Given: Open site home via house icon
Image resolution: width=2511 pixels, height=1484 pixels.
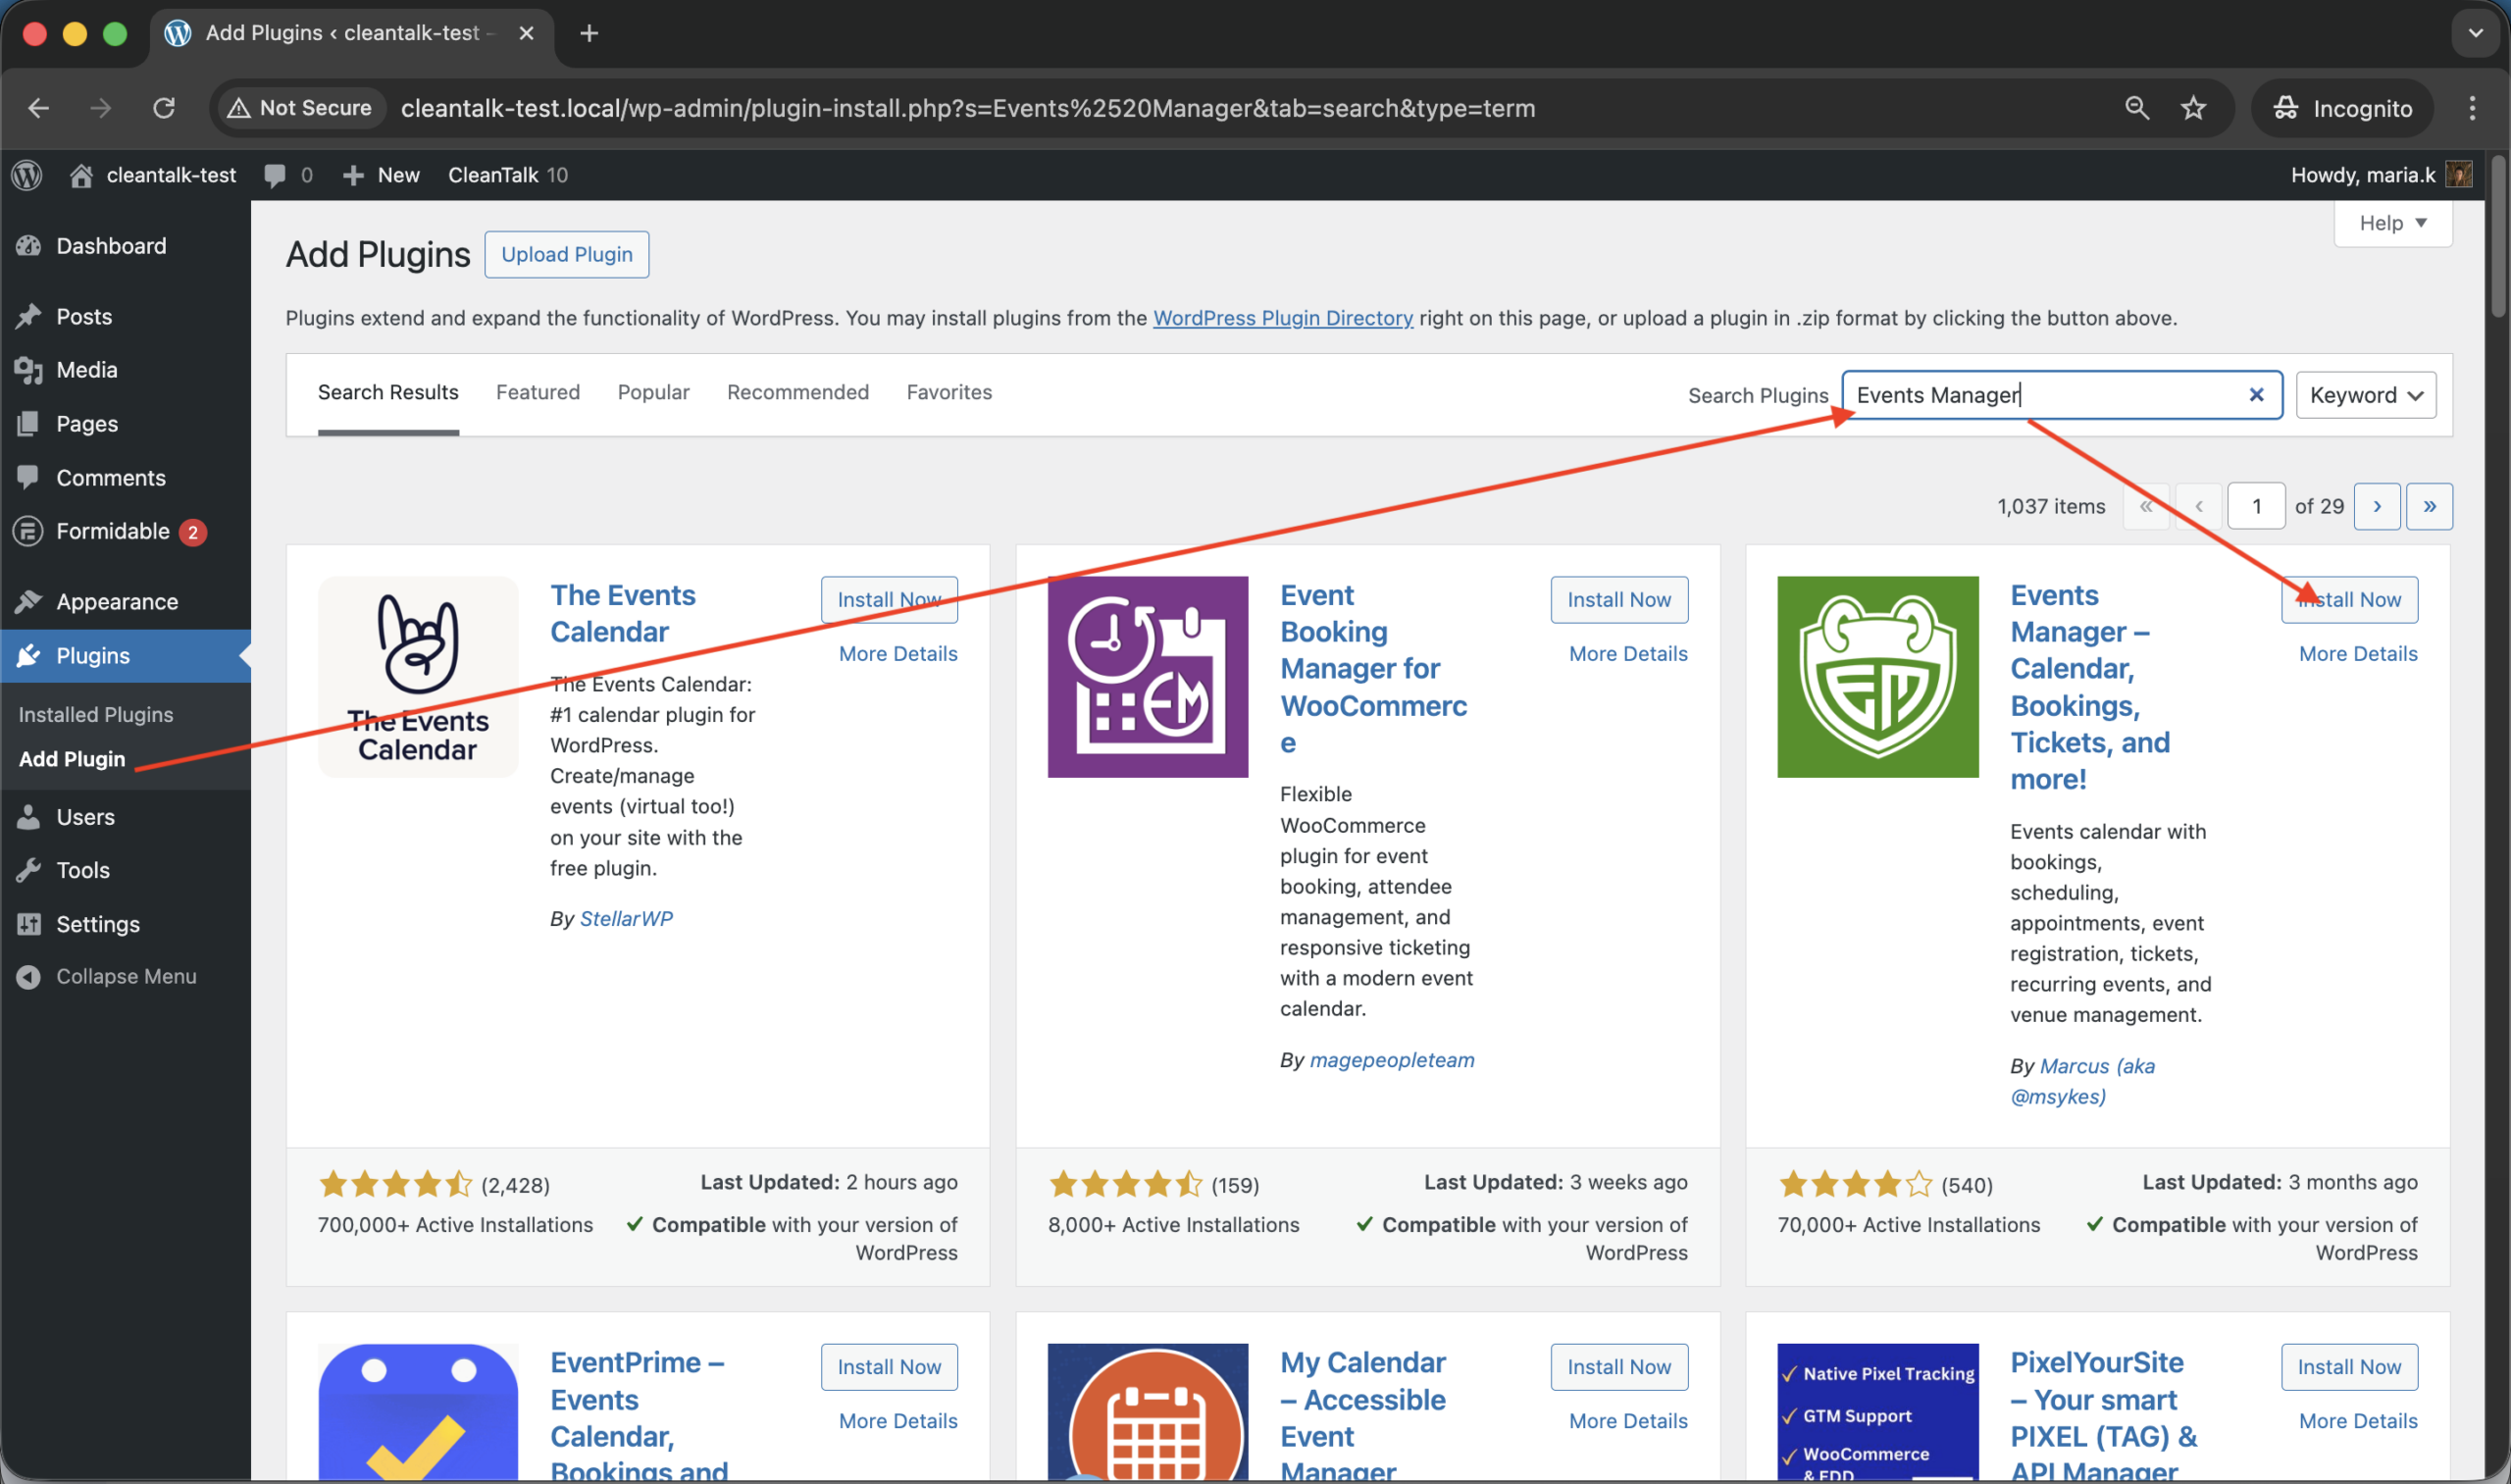Looking at the screenshot, I should pos(81,175).
